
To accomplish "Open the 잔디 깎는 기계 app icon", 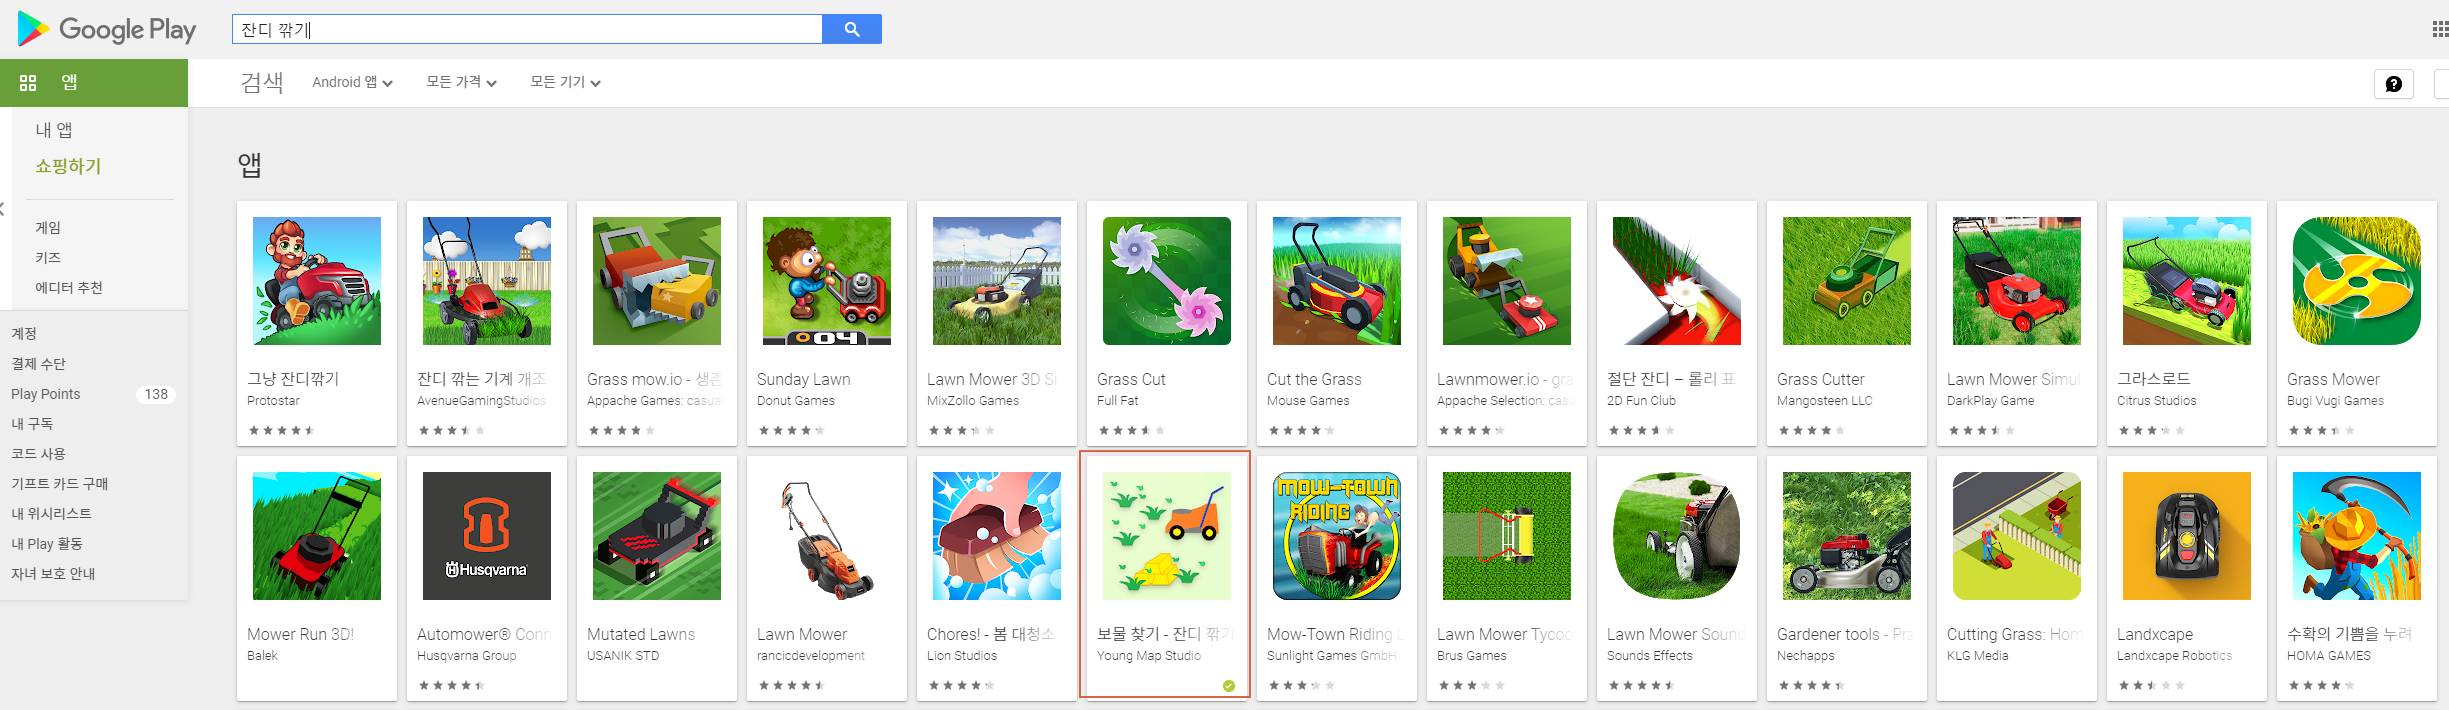I will pos(487,281).
